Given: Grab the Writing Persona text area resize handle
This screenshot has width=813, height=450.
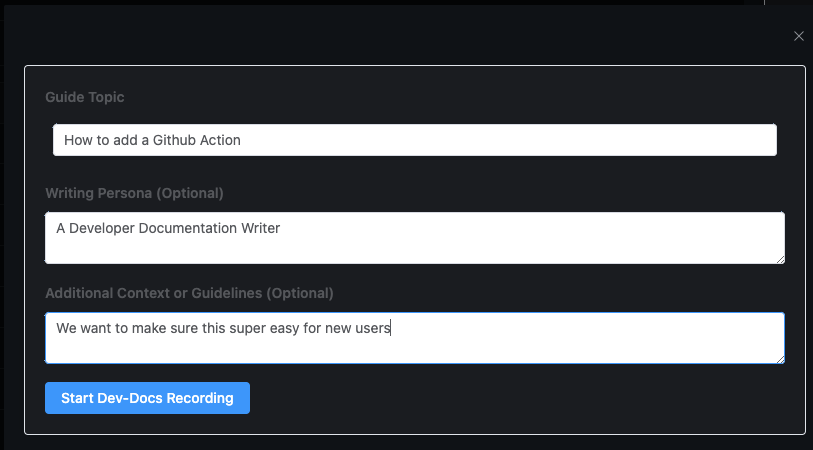Looking at the screenshot, I should click(x=779, y=258).
